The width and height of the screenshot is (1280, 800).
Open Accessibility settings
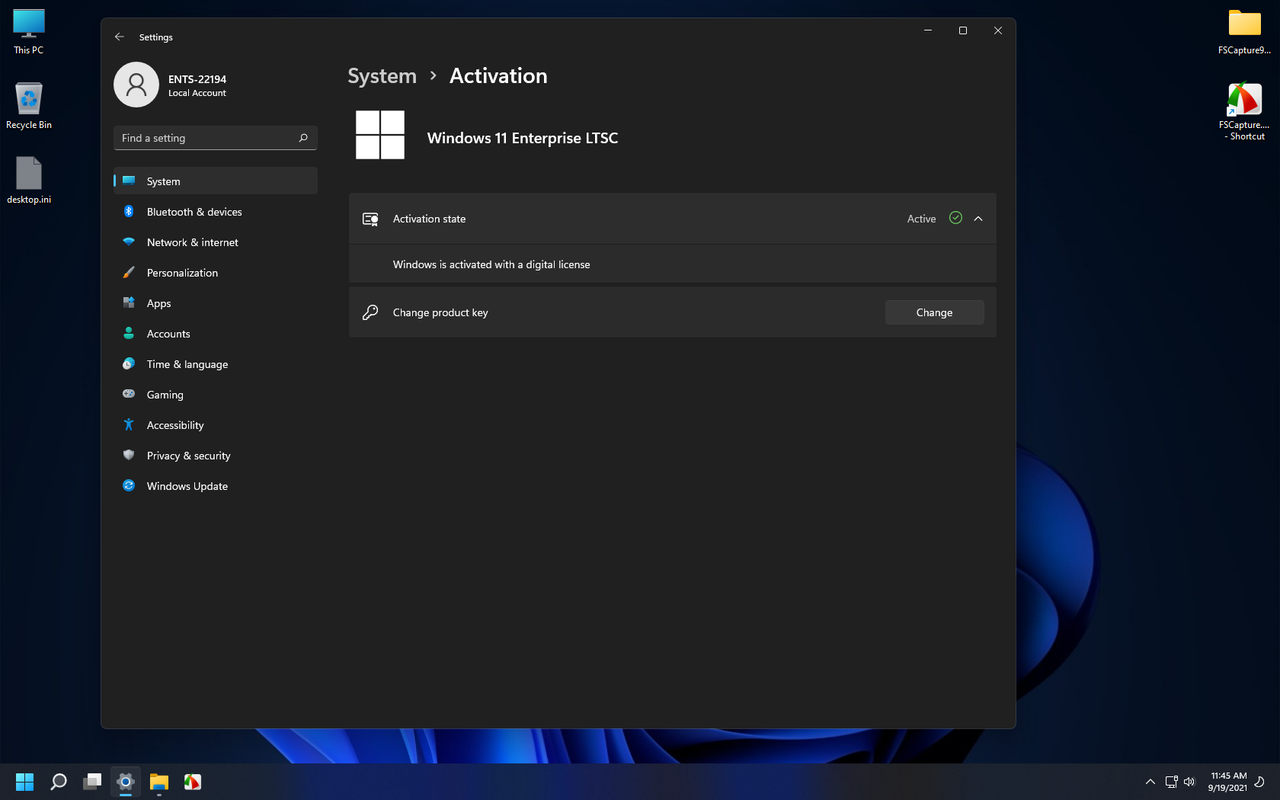click(216, 425)
